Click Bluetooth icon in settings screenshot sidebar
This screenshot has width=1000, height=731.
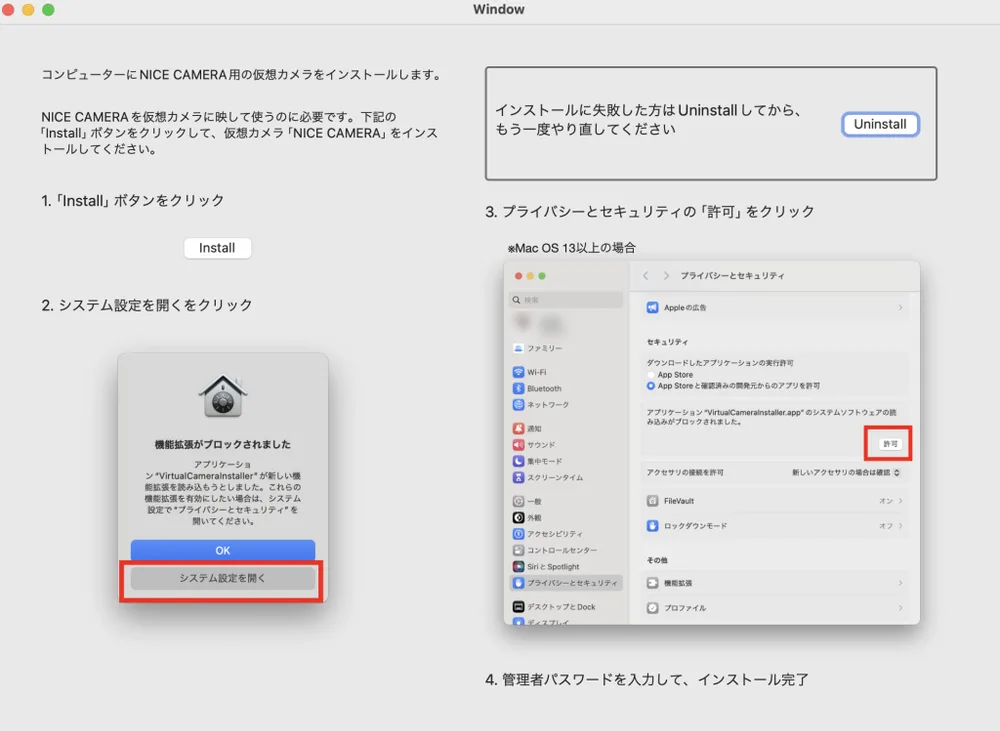(x=518, y=388)
